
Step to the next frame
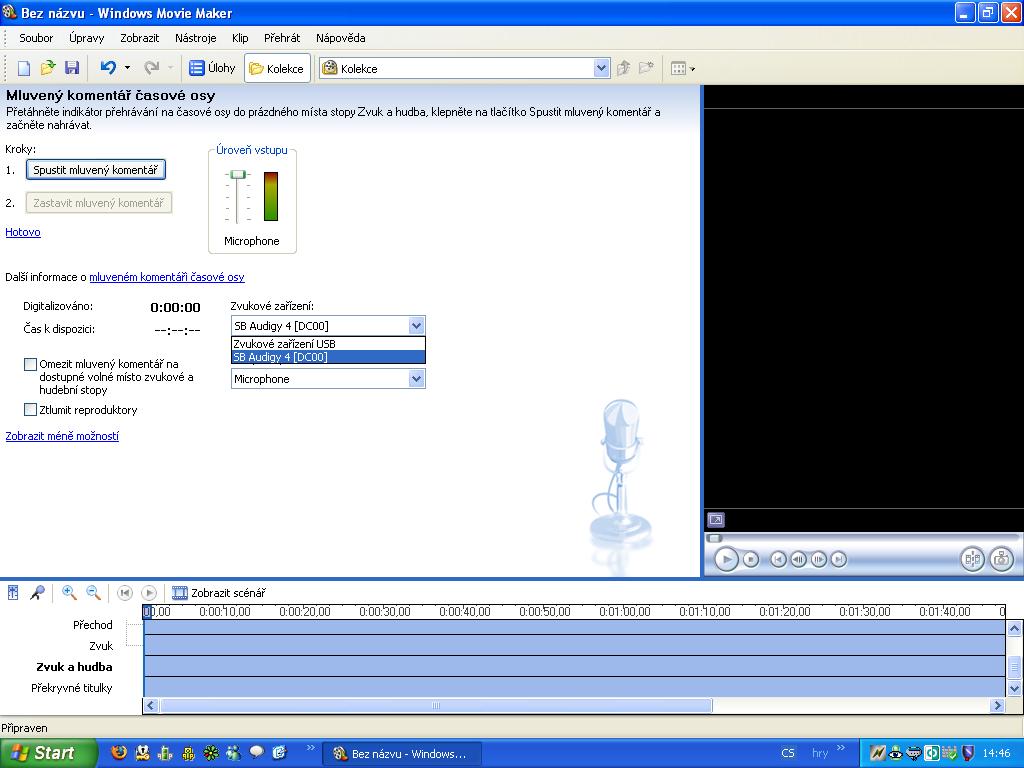(818, 560)
